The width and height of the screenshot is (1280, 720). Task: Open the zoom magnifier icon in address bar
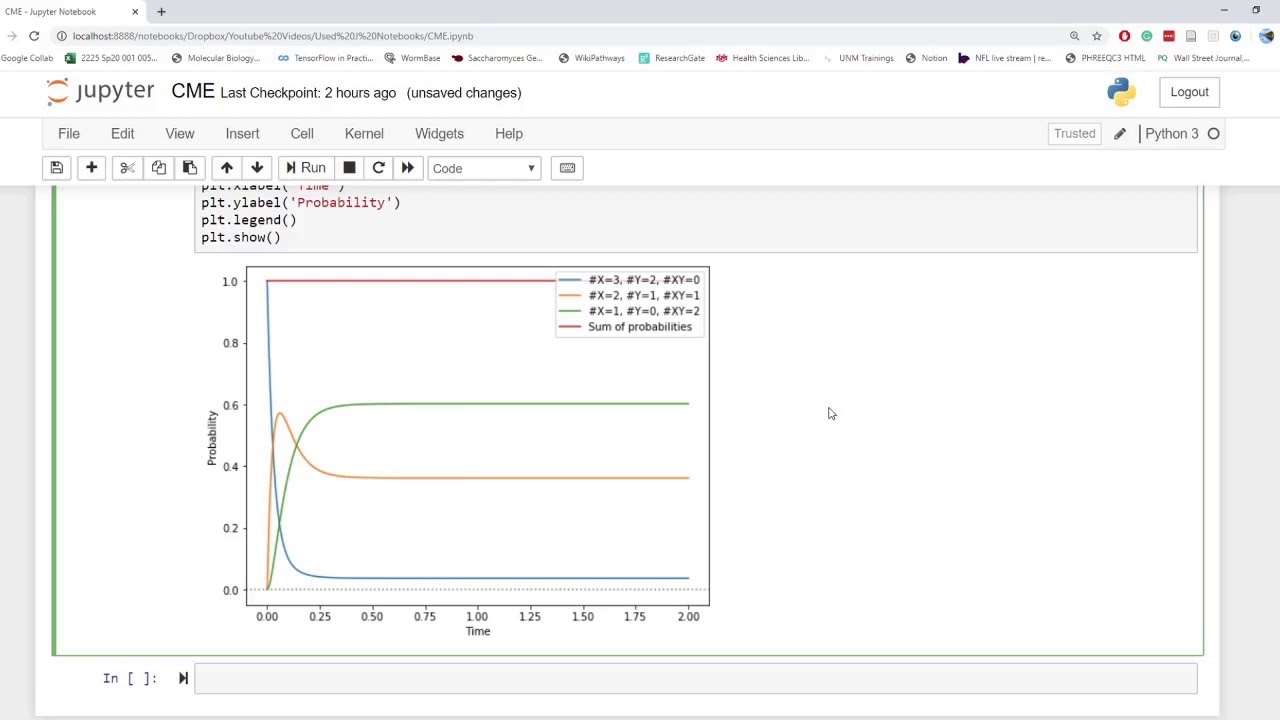1075,36
